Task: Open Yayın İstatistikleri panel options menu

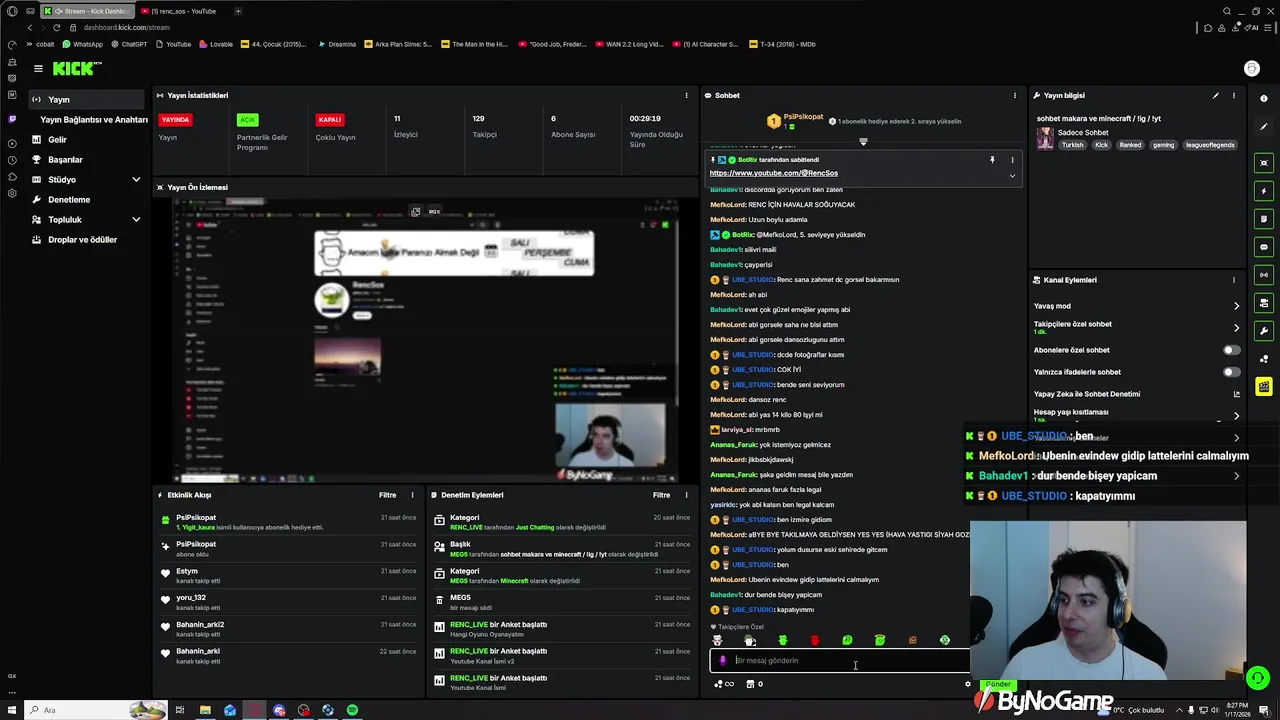Action: point(686,95)
